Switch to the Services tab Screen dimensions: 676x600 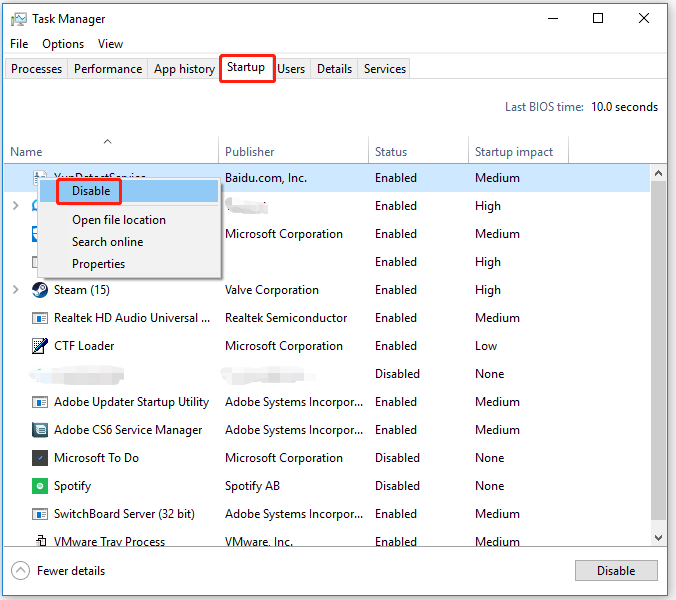pyautogui.click(x=385, y=69)
